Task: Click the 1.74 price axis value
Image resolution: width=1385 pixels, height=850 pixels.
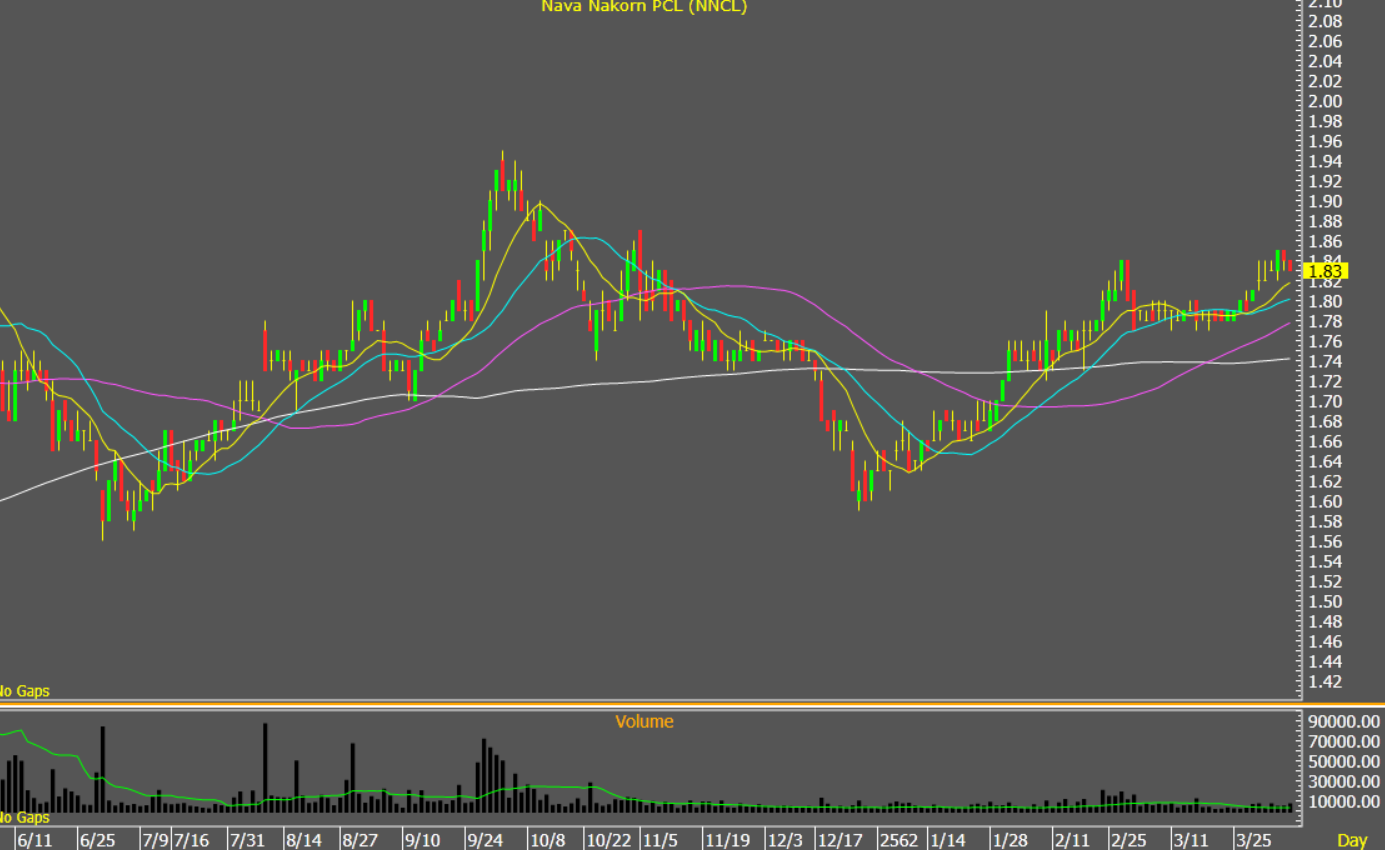Action: pyautogui.click(x=1325, y=361)
